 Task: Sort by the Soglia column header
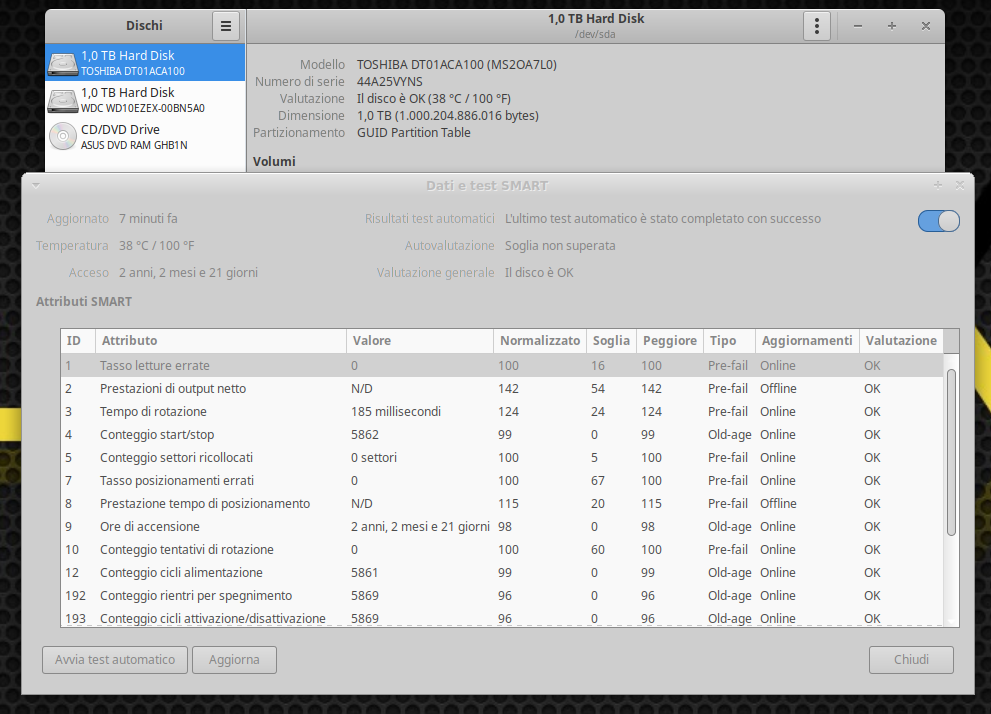[x=611, y=341]
